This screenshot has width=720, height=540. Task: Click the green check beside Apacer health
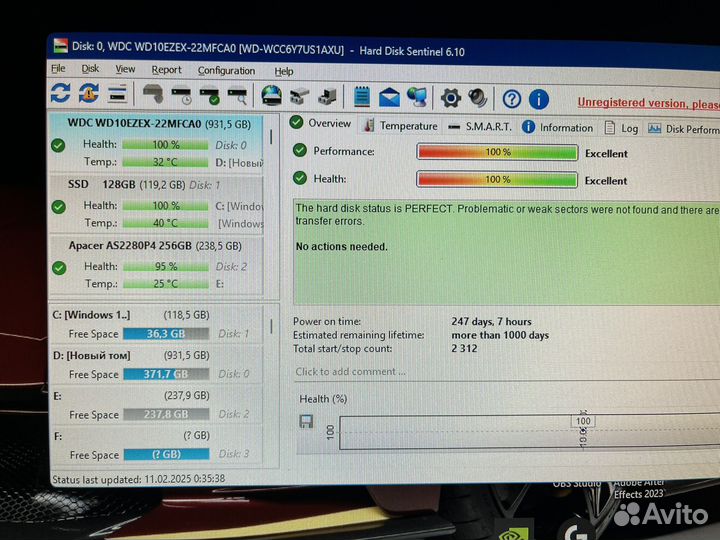pos(59,268)
